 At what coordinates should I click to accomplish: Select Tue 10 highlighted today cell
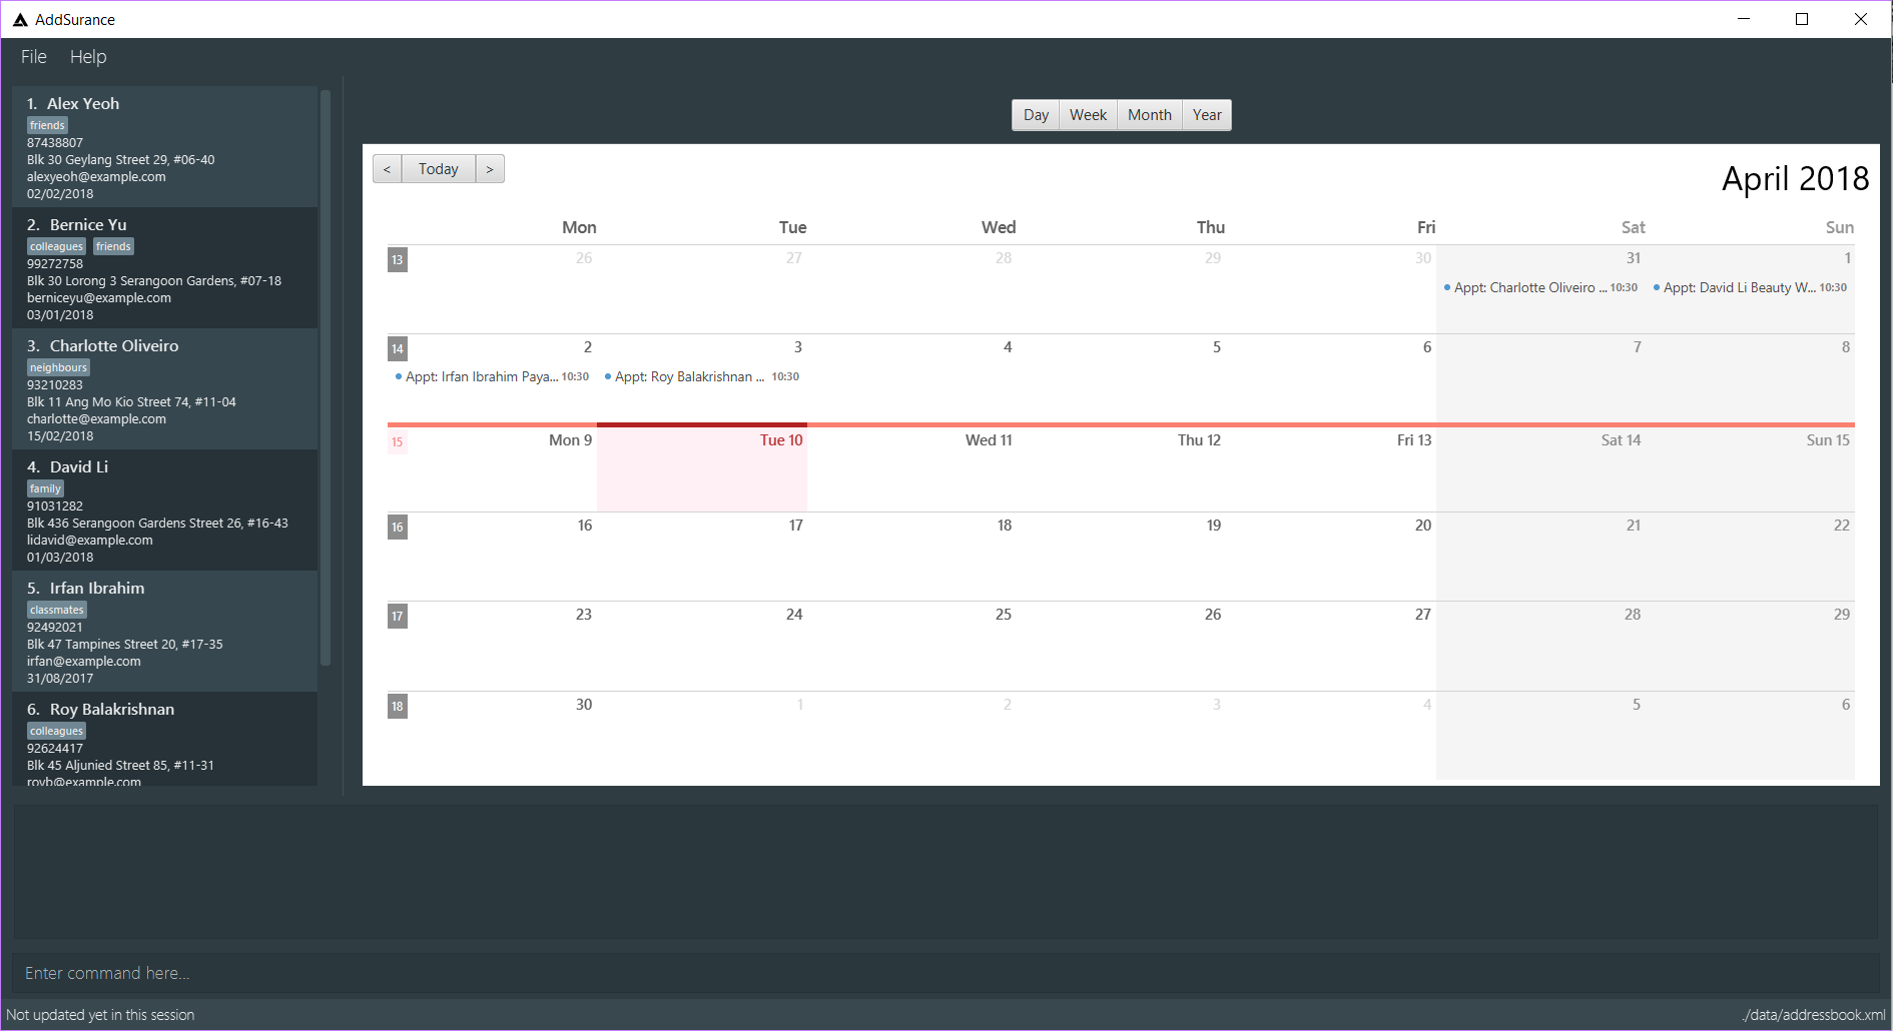pyautogui.click(x=702, y=469)
